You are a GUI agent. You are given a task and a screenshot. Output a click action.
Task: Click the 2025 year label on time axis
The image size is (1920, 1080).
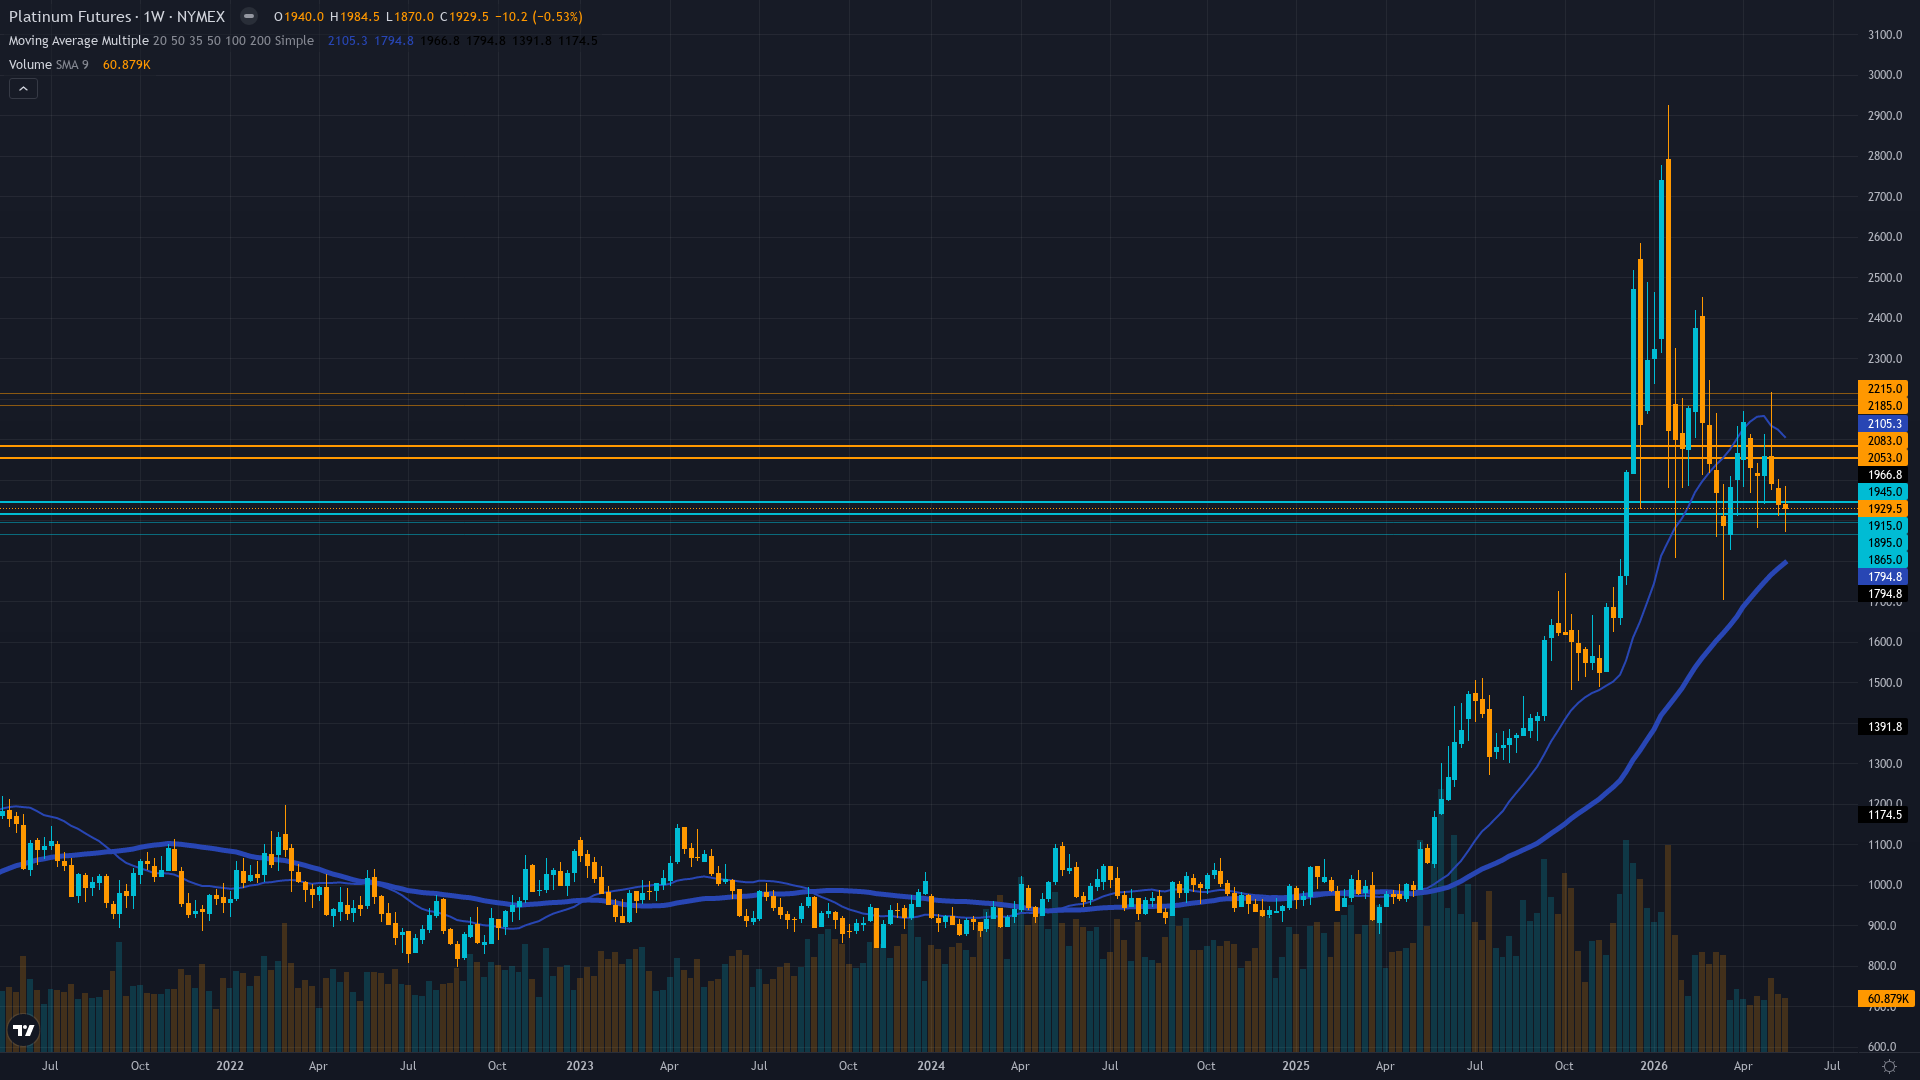click(1296, 1066)
